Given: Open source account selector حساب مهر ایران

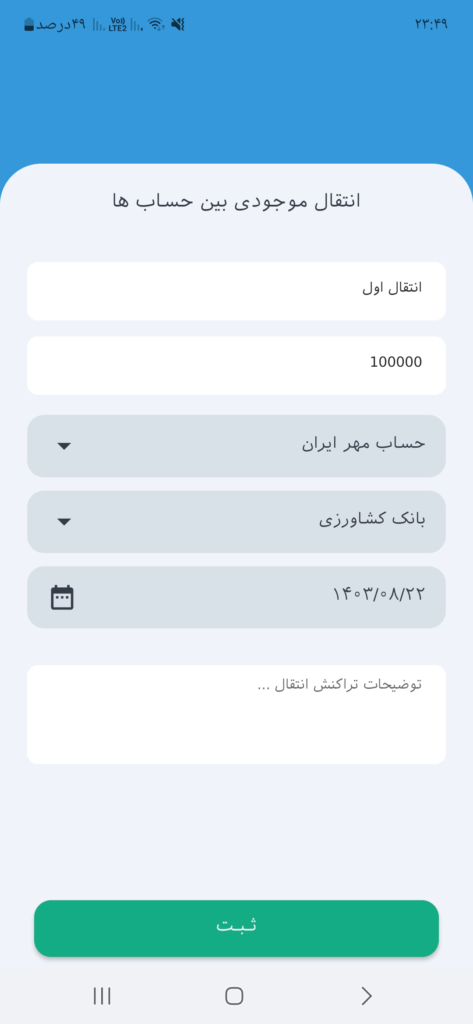Looking at the screenshot, I should (236, 446).
